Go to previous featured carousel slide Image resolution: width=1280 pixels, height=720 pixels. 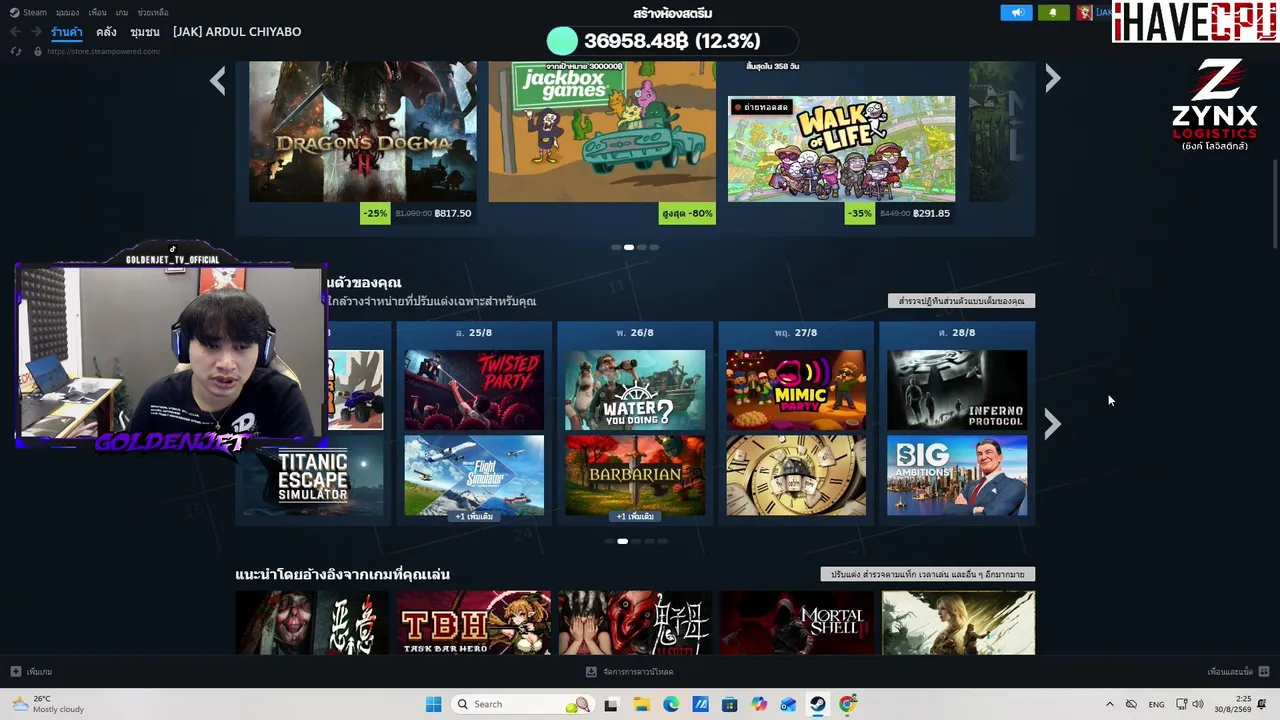[218, 80]
